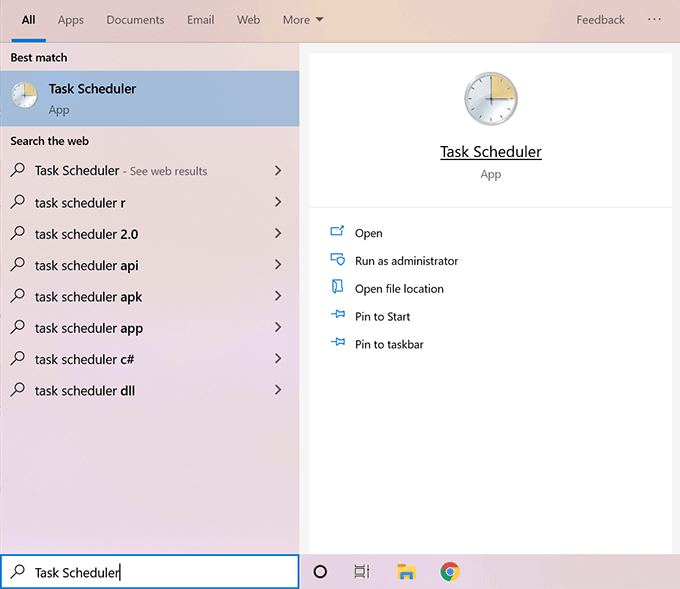
Task: Click search icon beside 'task scheduler app'
Action: (17, 327)
